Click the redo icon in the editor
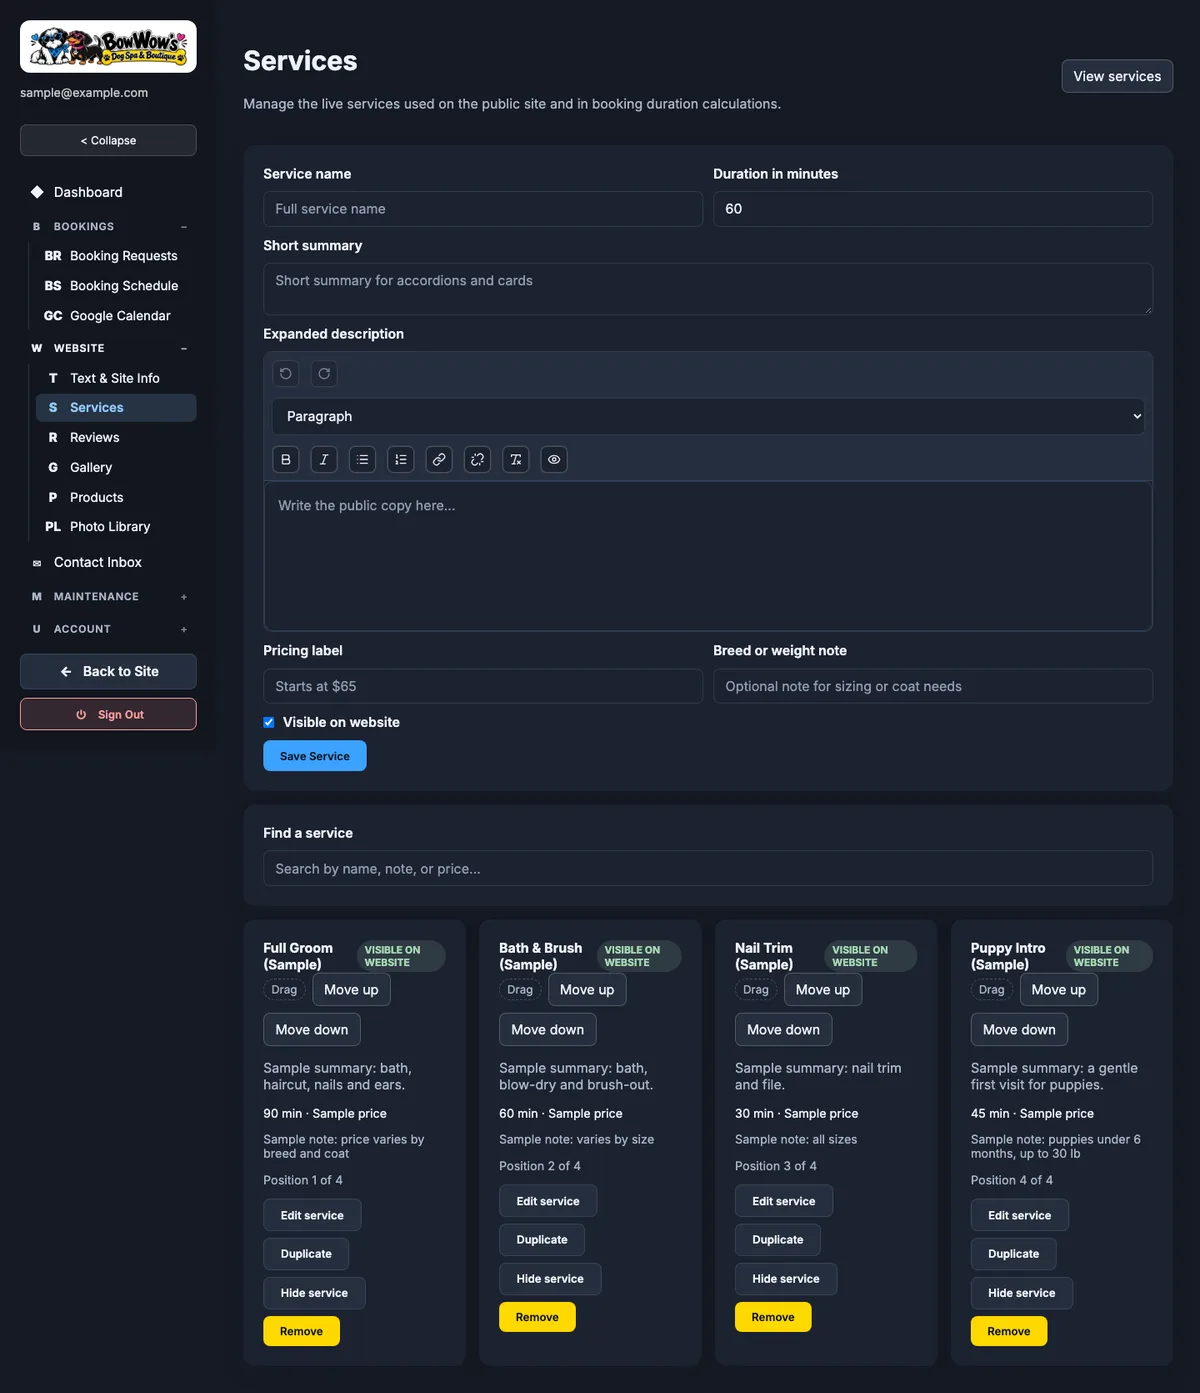Viewport: 1200px width, 1393px height. (324, 373)
